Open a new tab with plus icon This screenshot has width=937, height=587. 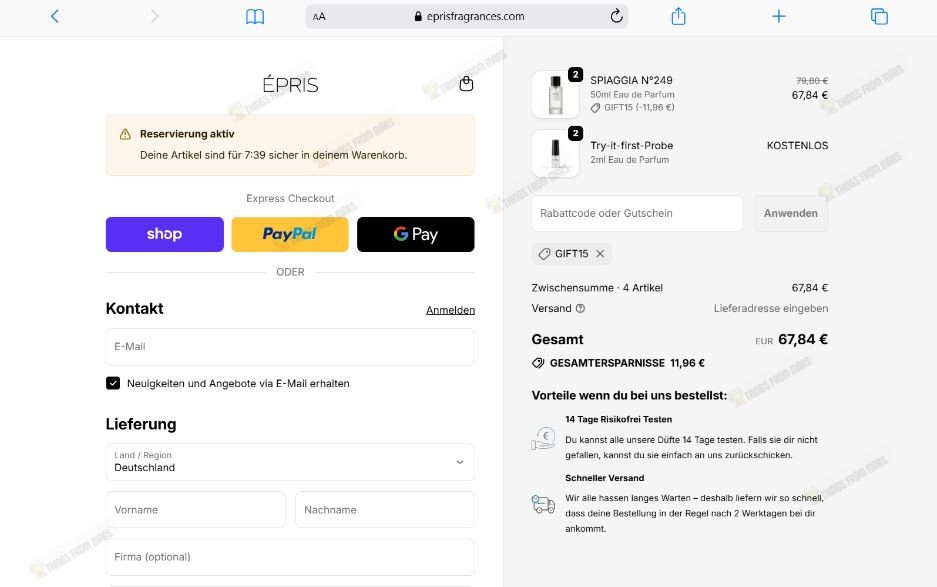point(779,16)
